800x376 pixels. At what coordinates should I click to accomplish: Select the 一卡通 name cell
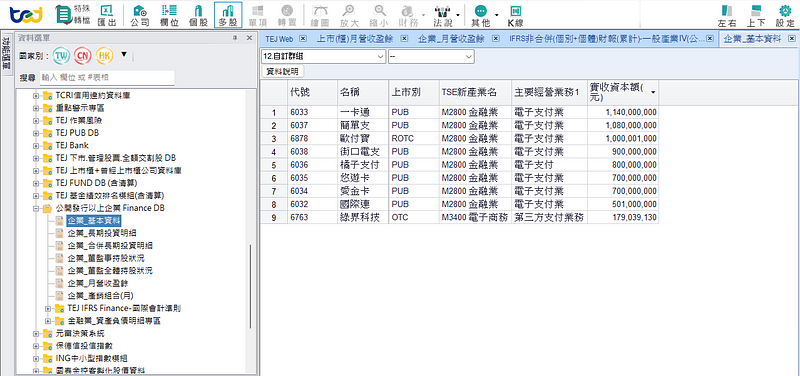pos(363,112)
